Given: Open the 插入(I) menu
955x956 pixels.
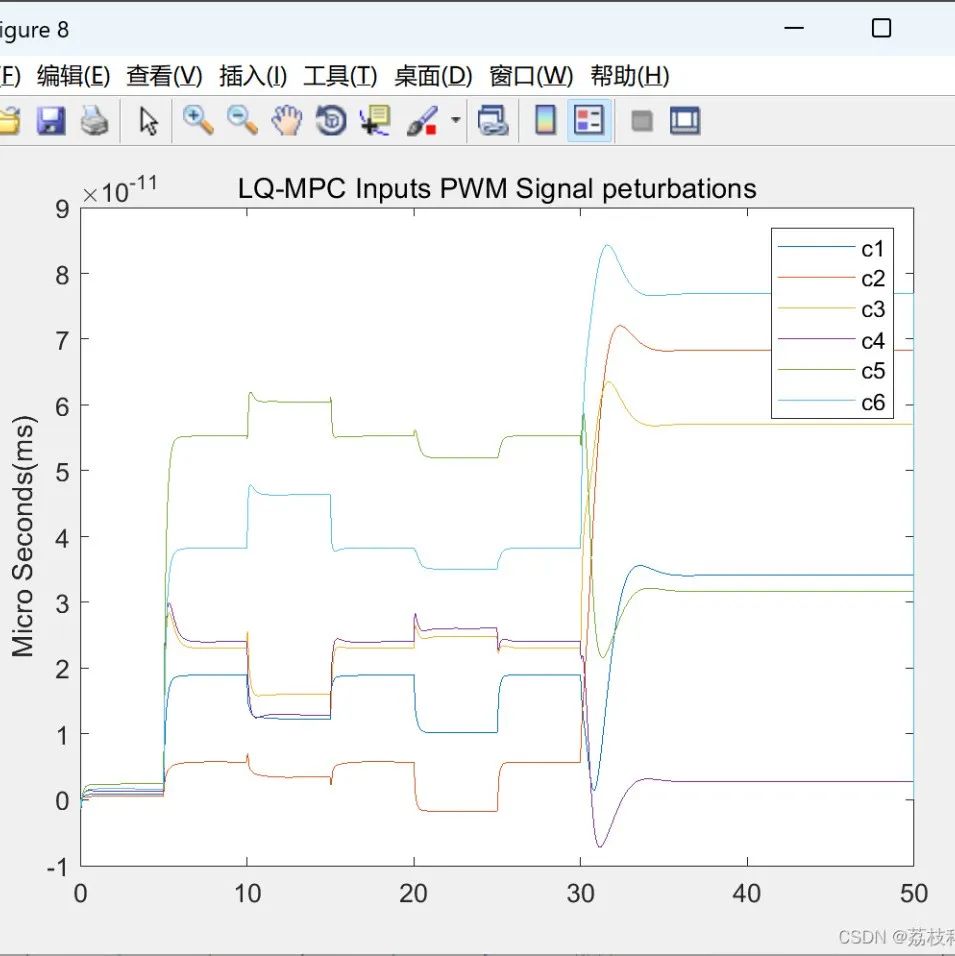Looking at the screenshot, I should pyautogui.click(x=252, y=76).
